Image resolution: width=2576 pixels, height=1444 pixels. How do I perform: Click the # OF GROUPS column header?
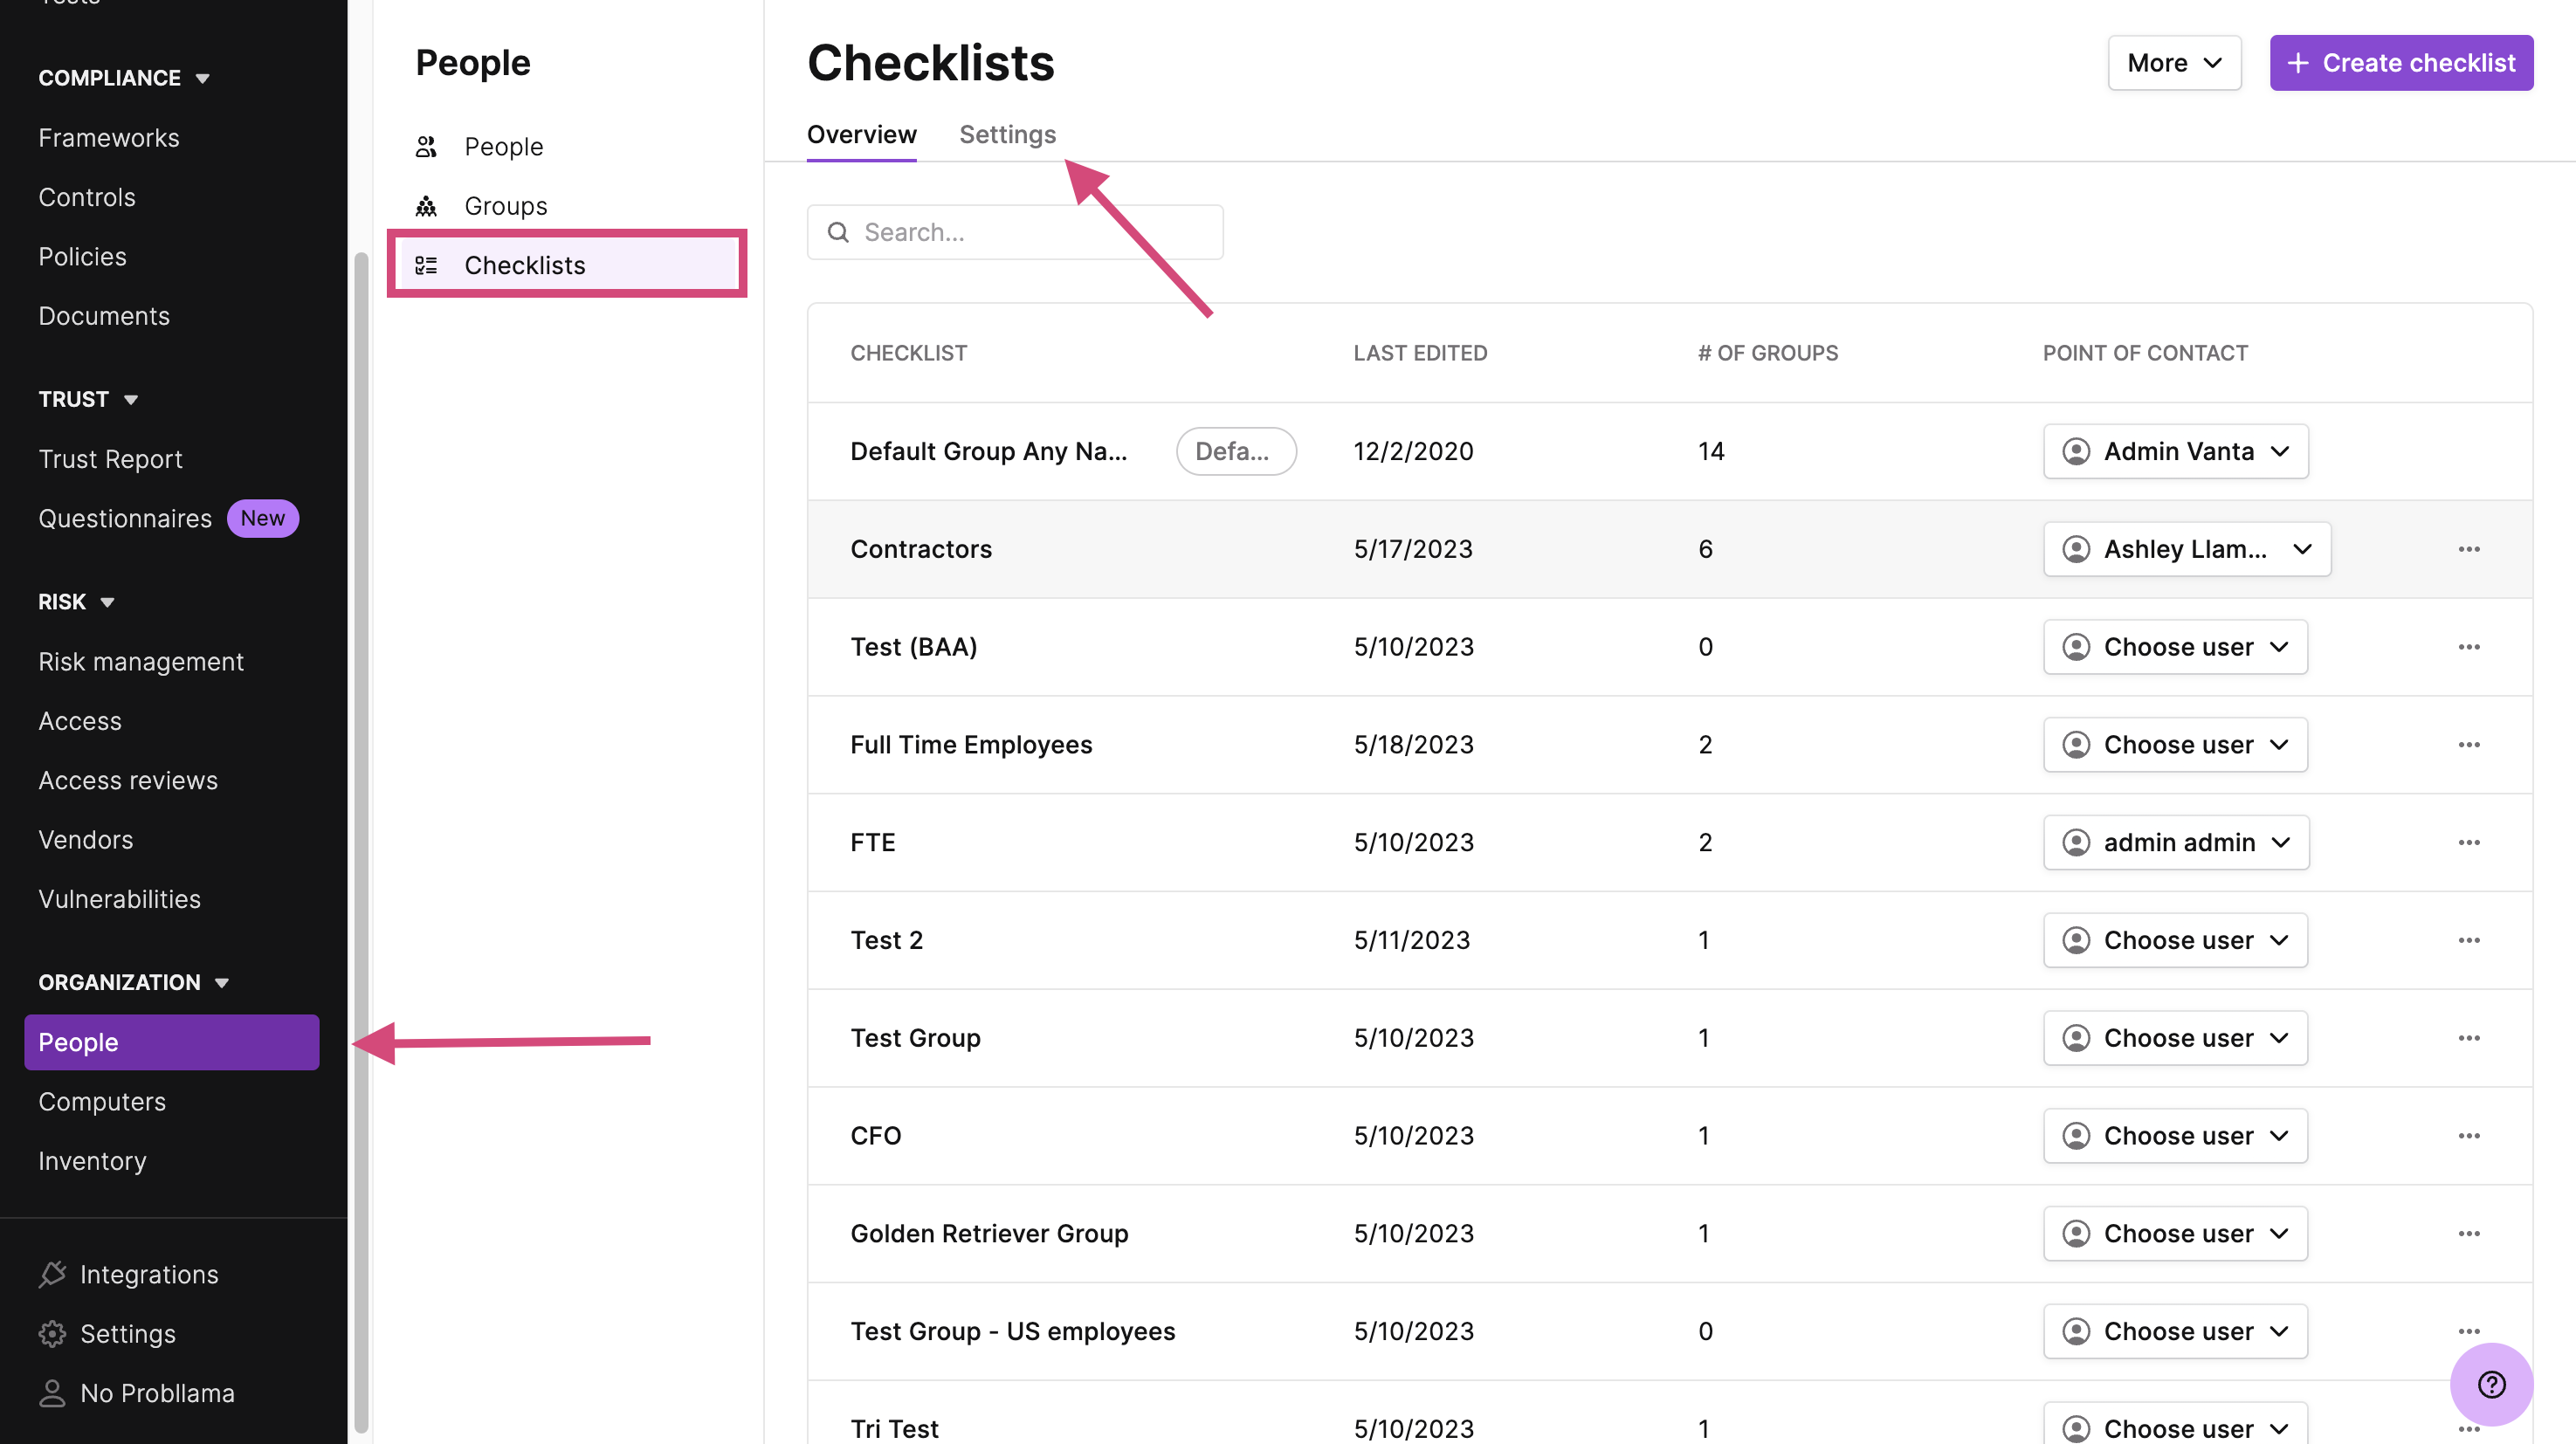[x=1767, y=353]
